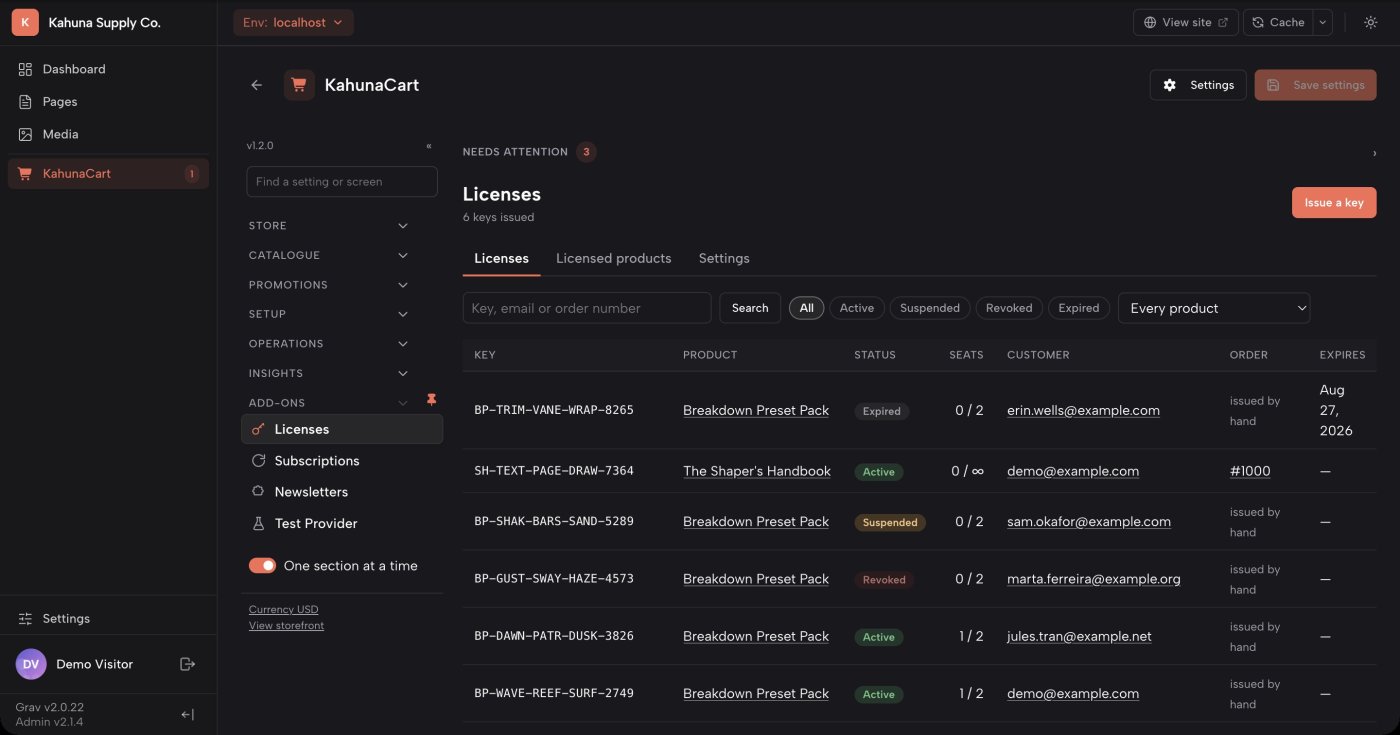Click the theme brightness sun icon
Image resolution: width=1400 pixels, height=735 pixels.
(1370, 22)
